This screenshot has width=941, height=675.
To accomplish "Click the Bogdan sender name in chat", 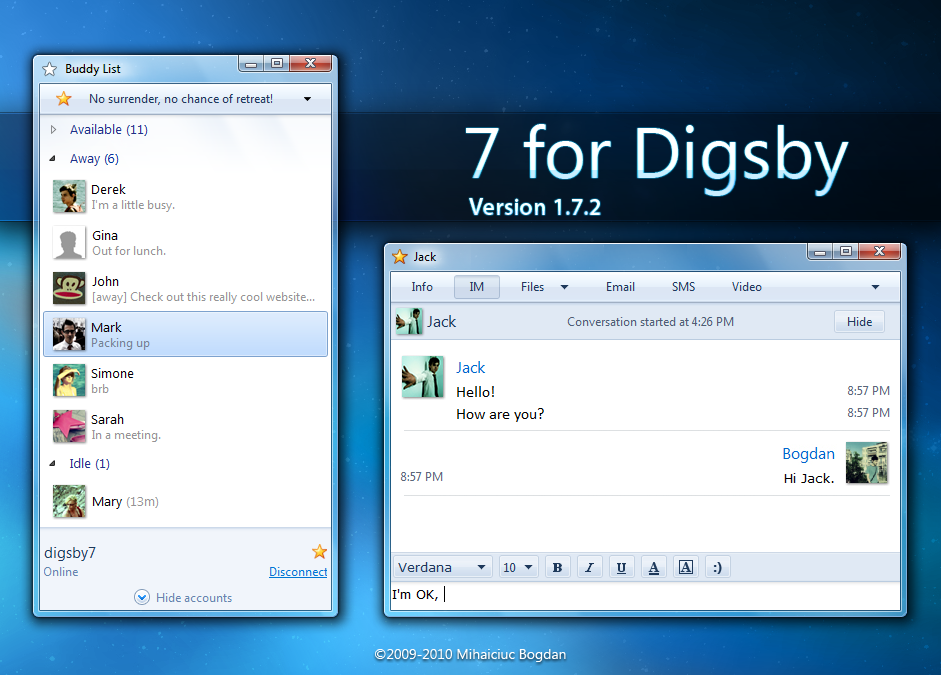I will tap(808, 454).
